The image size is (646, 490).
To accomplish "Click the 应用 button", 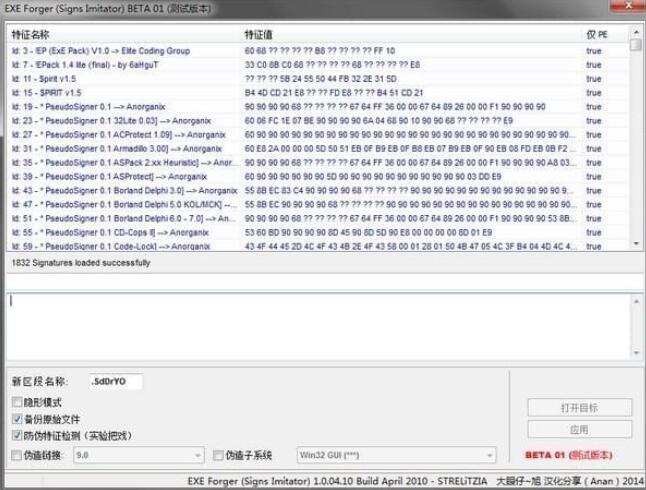I will [x=579, y=429].
